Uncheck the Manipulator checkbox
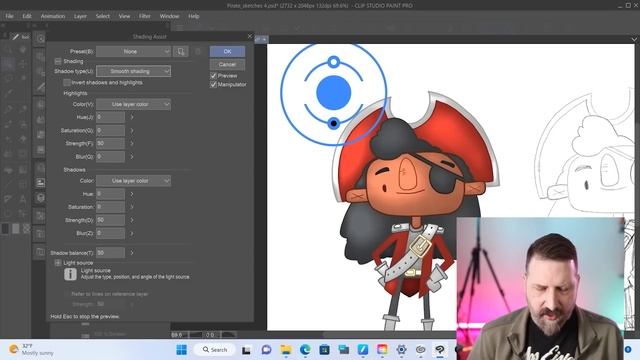Viewport: 640px width, 360px height. [213, 84]
